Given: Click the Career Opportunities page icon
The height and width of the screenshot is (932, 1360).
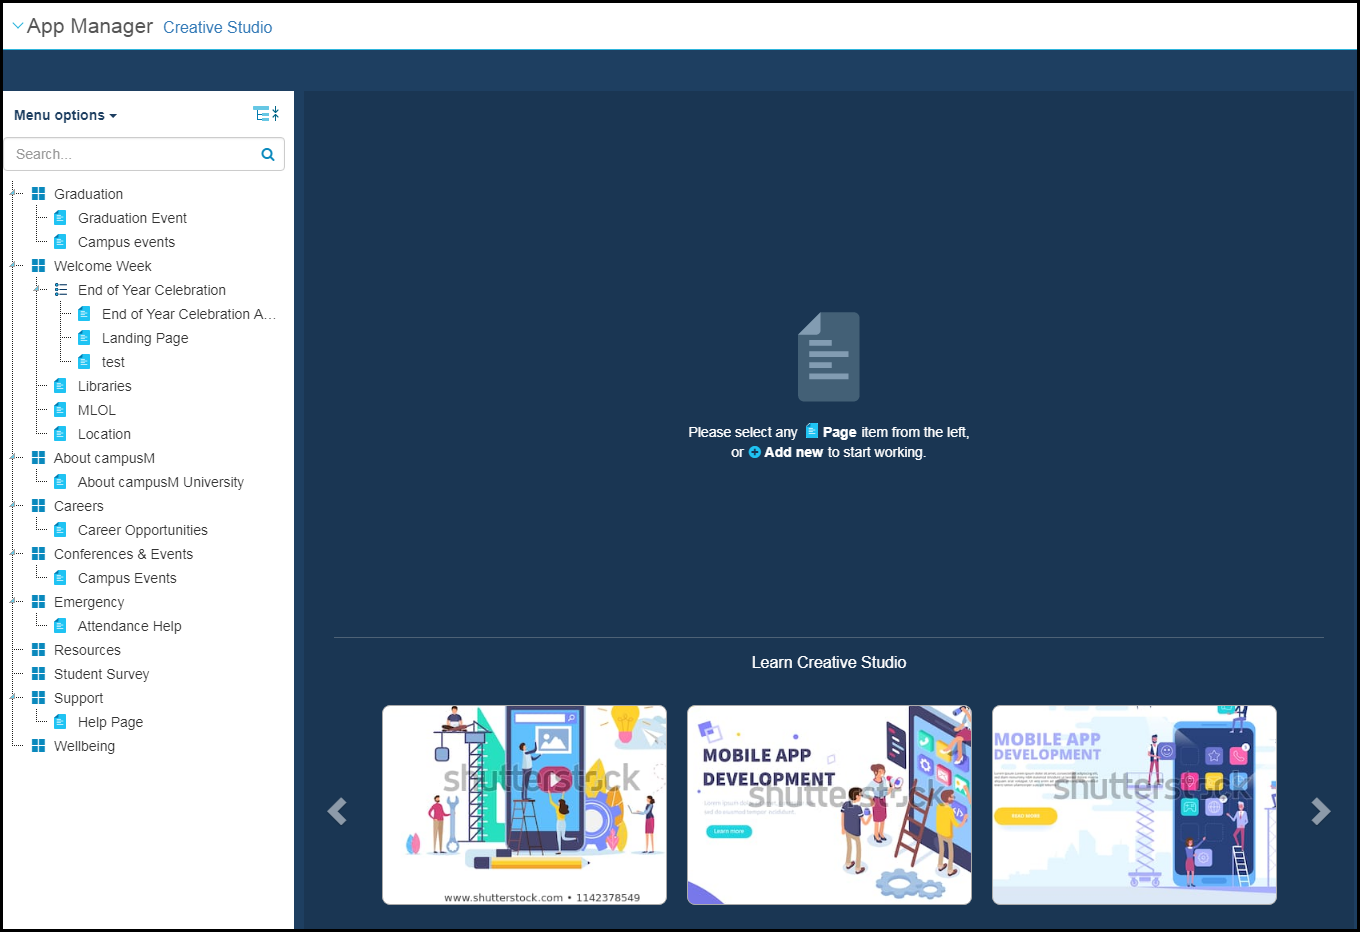Looking at the screenshot, I should tap(60, 530).
